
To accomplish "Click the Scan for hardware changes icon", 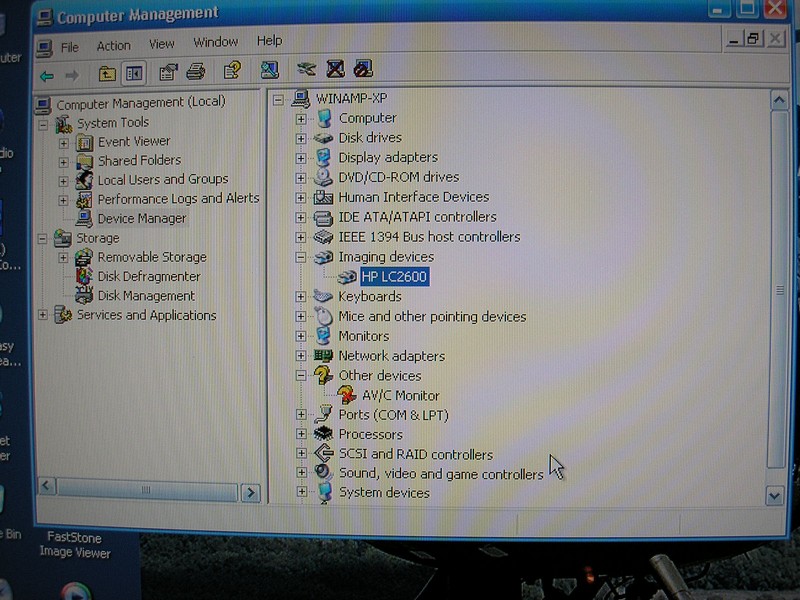I will pyautogui.click(x=269, y=70).
